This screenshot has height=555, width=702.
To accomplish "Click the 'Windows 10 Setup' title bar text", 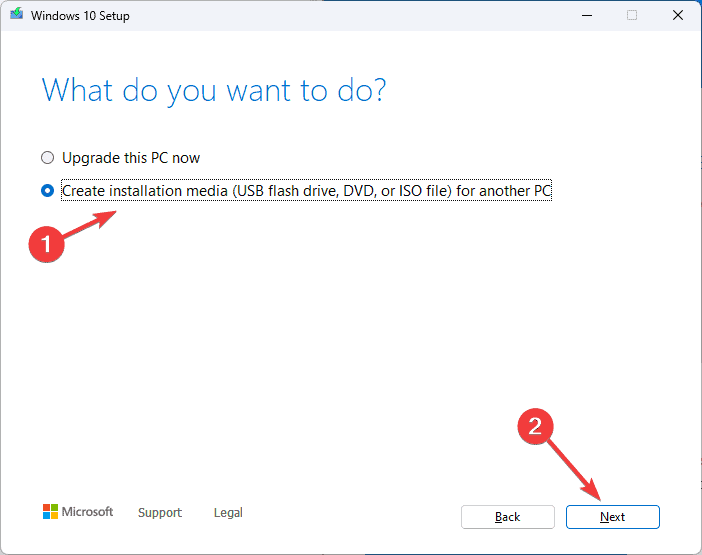I will (80, 16).
